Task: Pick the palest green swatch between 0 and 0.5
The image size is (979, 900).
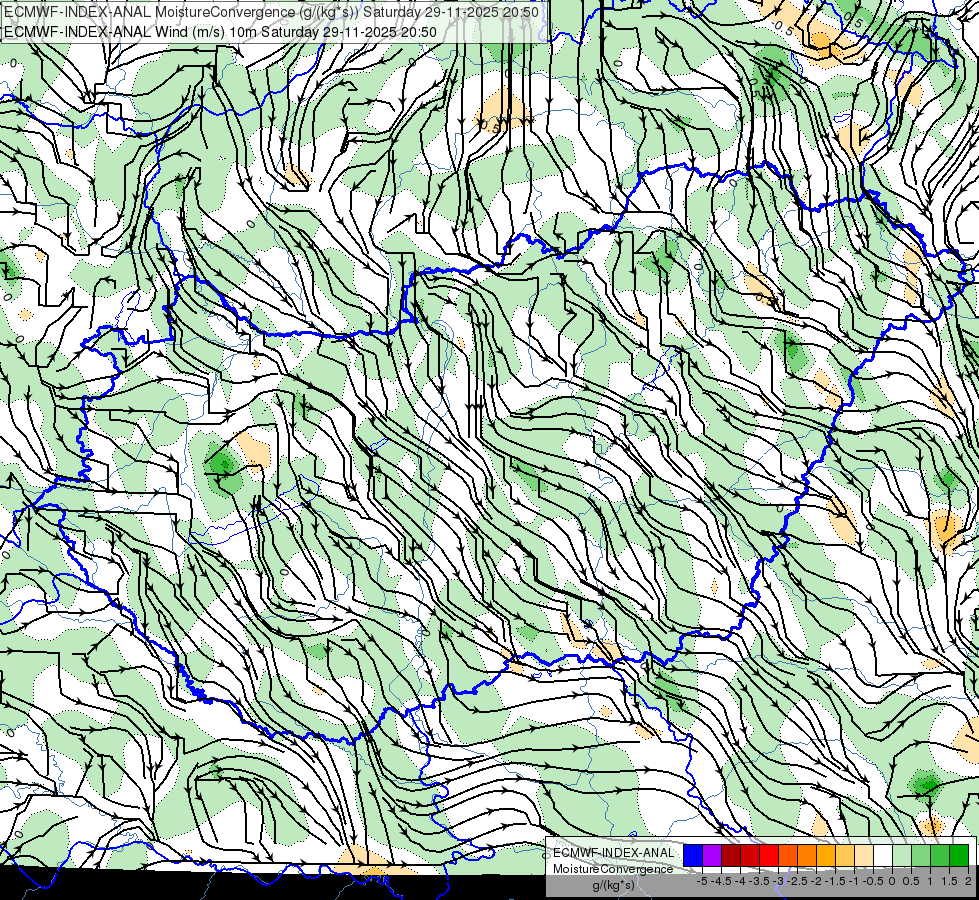Action: click(x=902, y=856)
